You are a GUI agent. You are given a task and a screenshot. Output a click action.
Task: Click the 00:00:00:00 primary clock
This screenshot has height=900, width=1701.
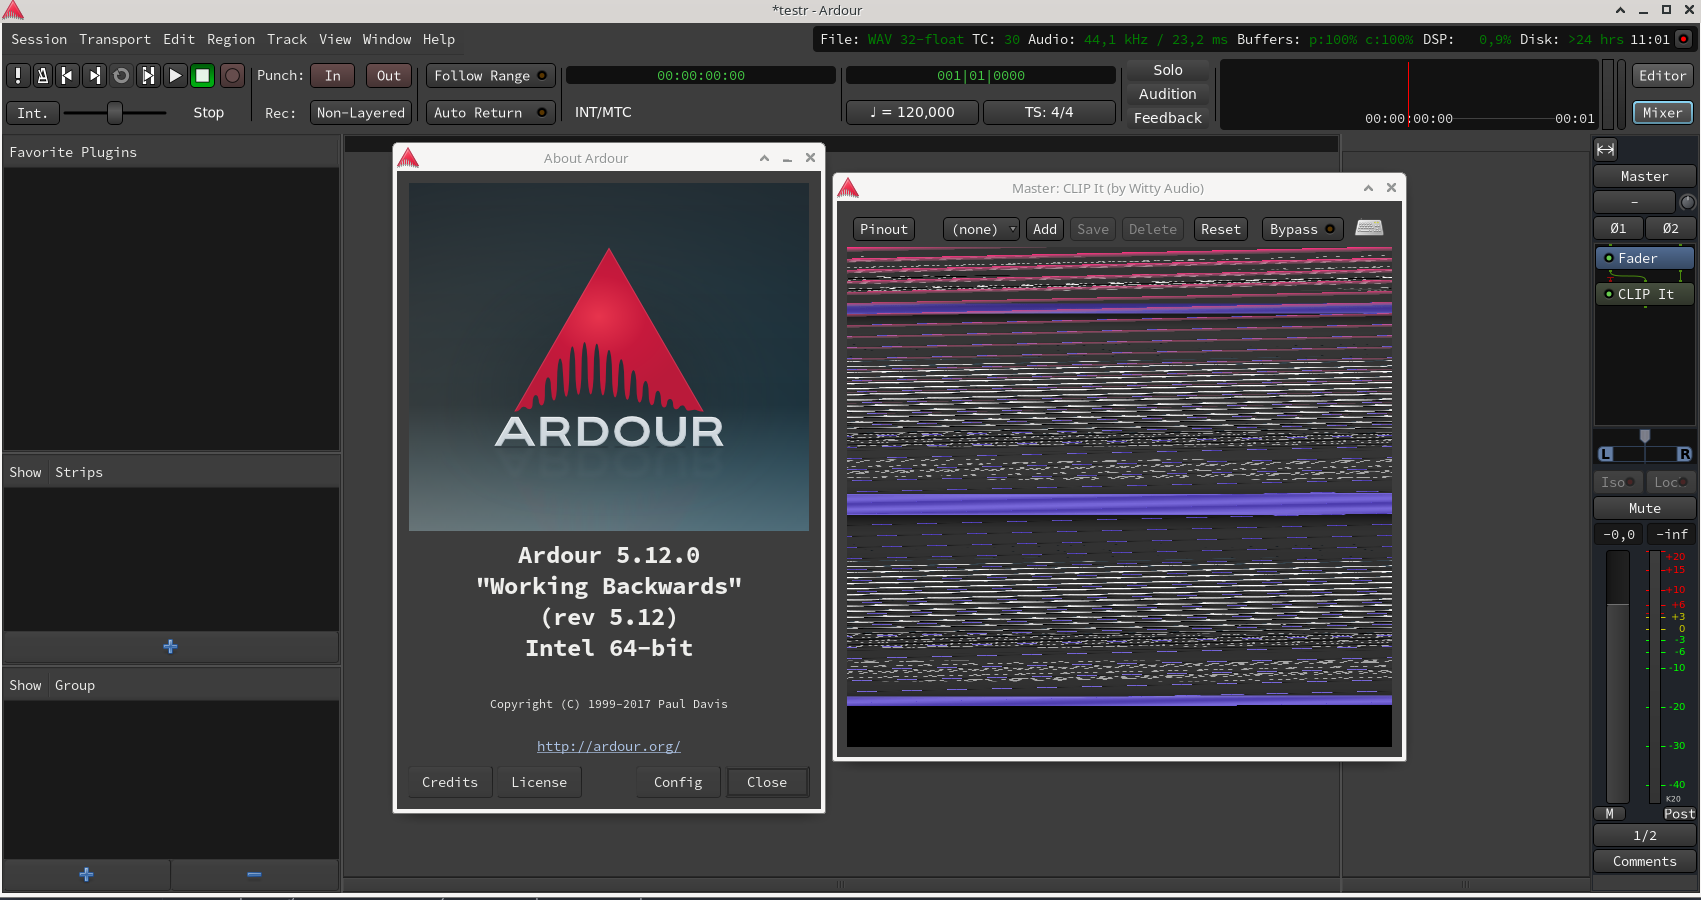point(701,75)
